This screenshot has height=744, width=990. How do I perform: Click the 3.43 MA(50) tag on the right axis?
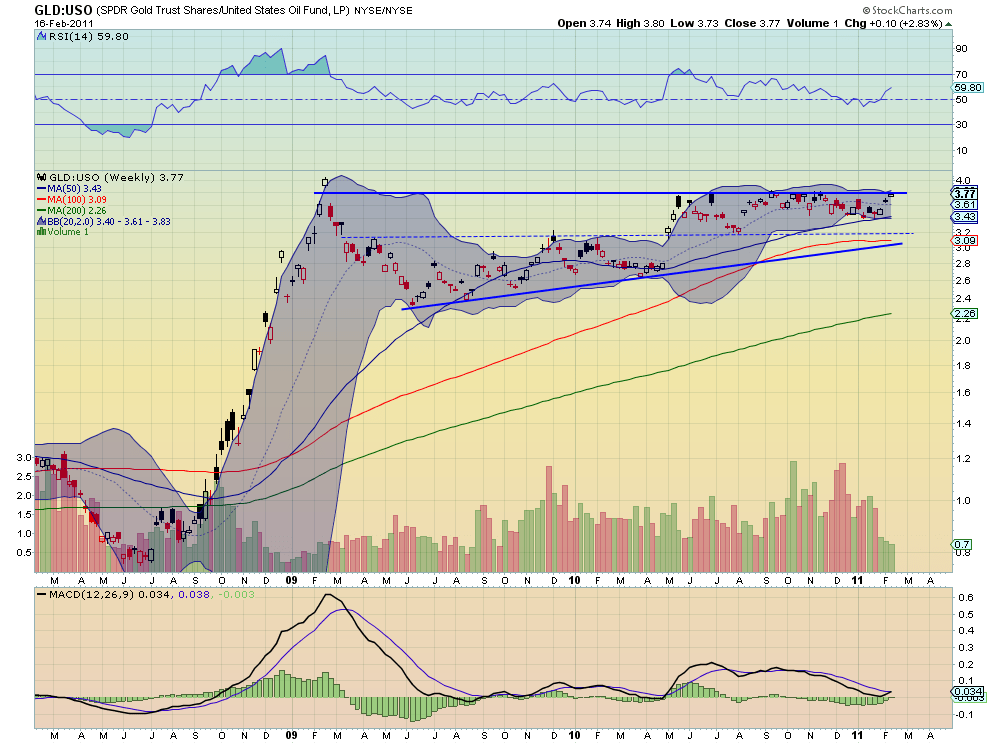tap(965, 217)
